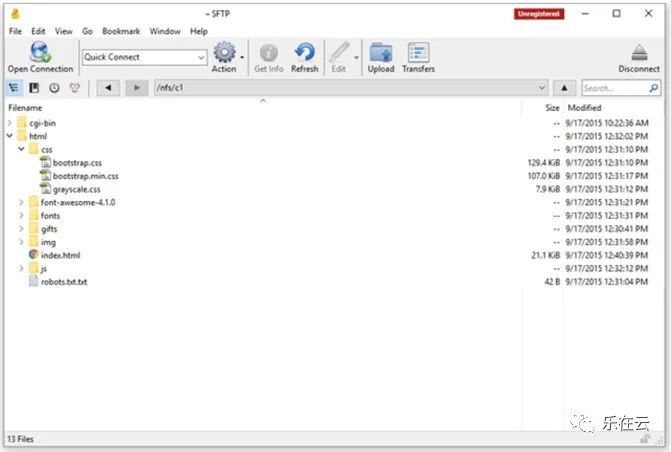Viewport: 671px width, 452px height.
Task: Expand the gifts folder
Action: point(21,229)
